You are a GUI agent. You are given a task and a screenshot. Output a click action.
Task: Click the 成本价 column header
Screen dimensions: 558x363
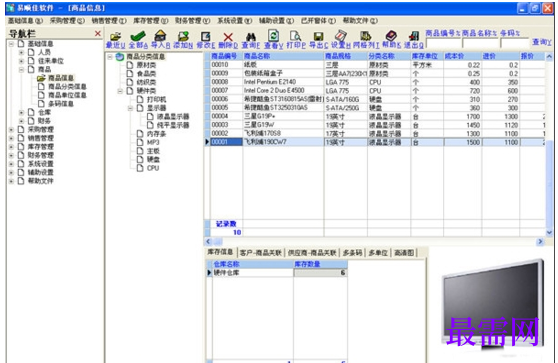pos(462,56)
